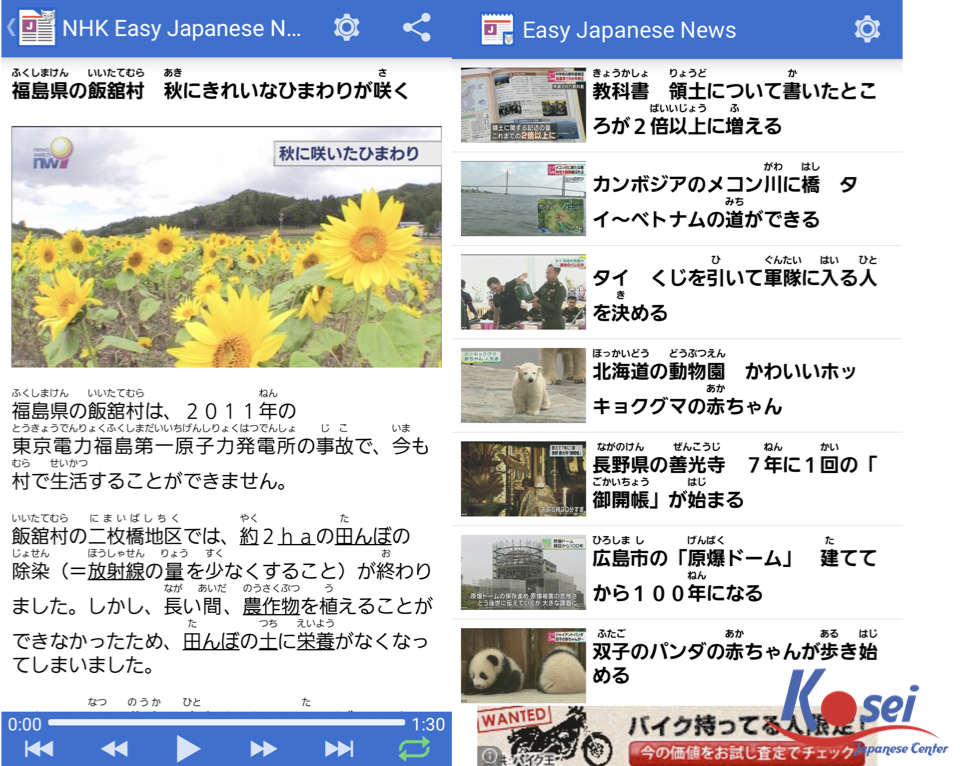This screenshot has width=960, height=766.
Task: Rewind the article audio
Action: point(114,748)
